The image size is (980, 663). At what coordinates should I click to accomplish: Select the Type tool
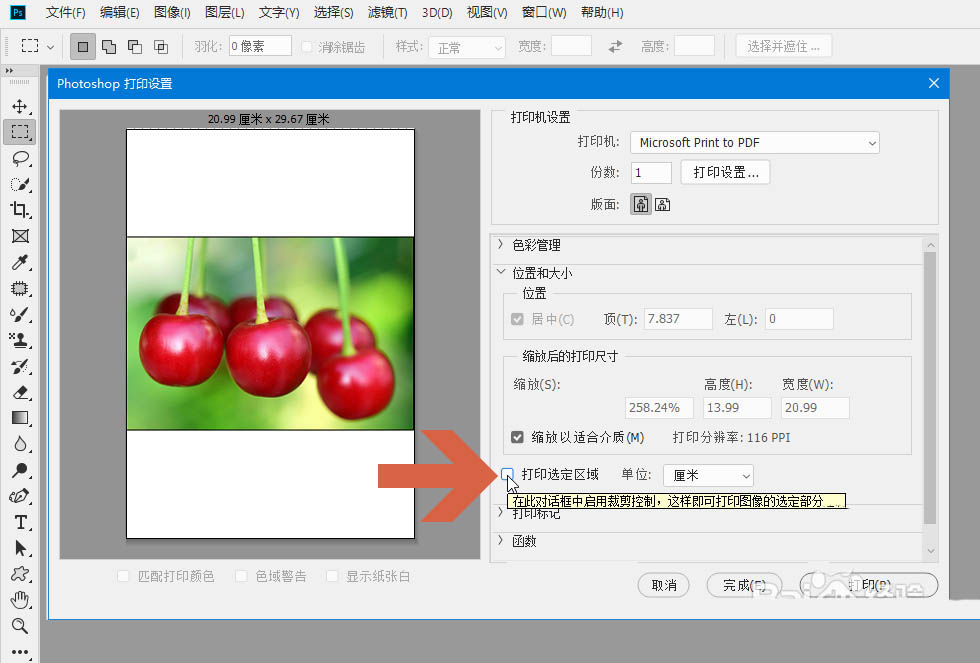coord(20,522)
